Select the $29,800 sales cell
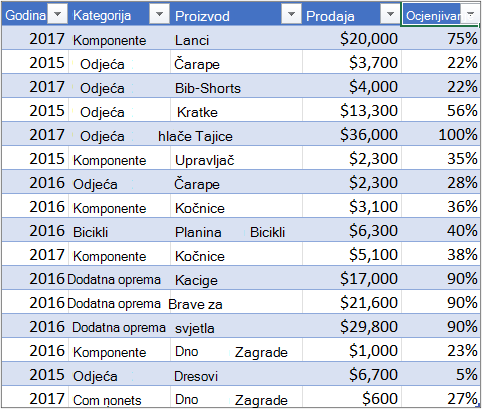The image size is (482, 409). point(352,326)
